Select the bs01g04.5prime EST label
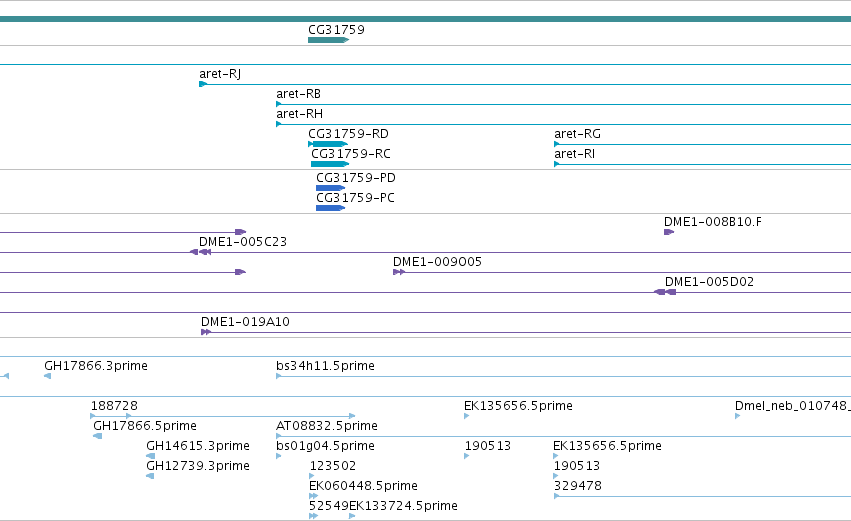 coord(325,446)
